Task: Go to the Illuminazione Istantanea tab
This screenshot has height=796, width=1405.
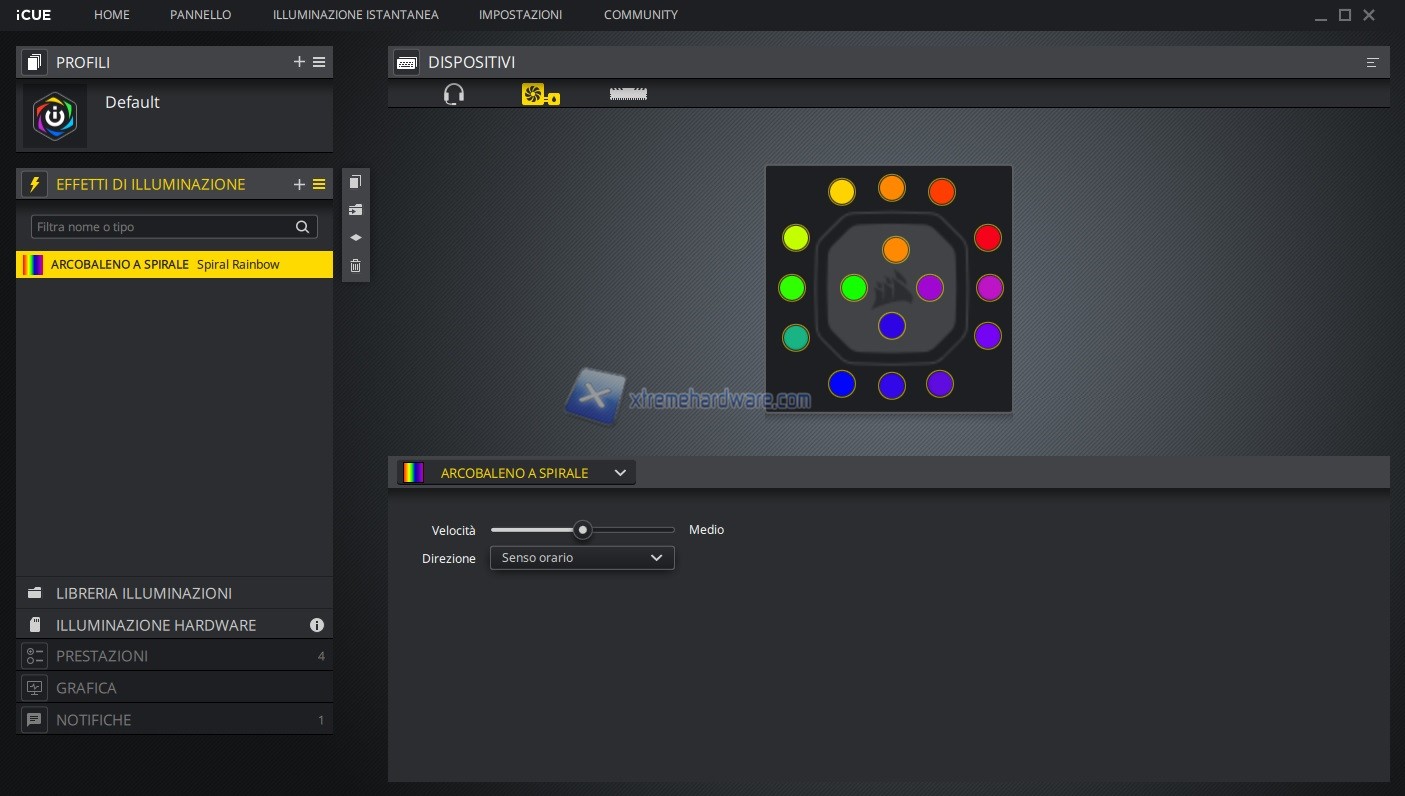Action: 355,15
